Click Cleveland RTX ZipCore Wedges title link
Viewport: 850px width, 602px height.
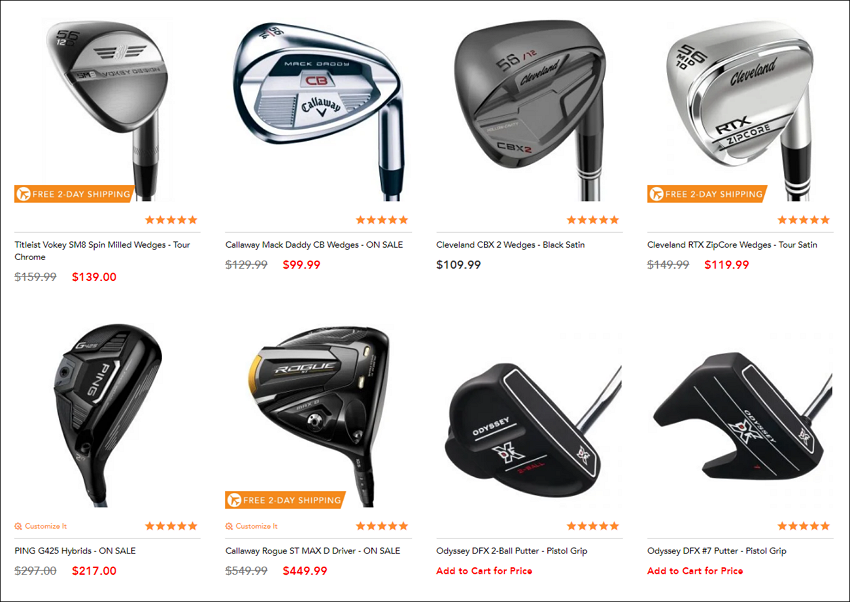tap(732, 245)
